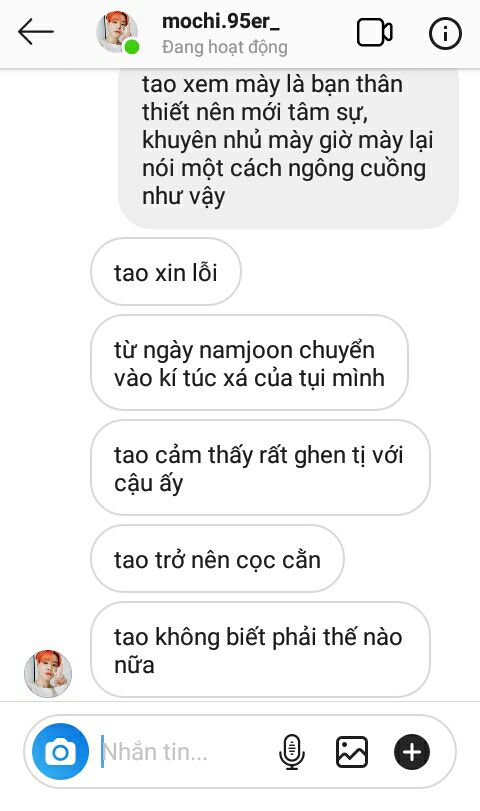Go back using the arrow icon
Image resolution: width=480 pixels, height=811 pixels.
[36, 32]
